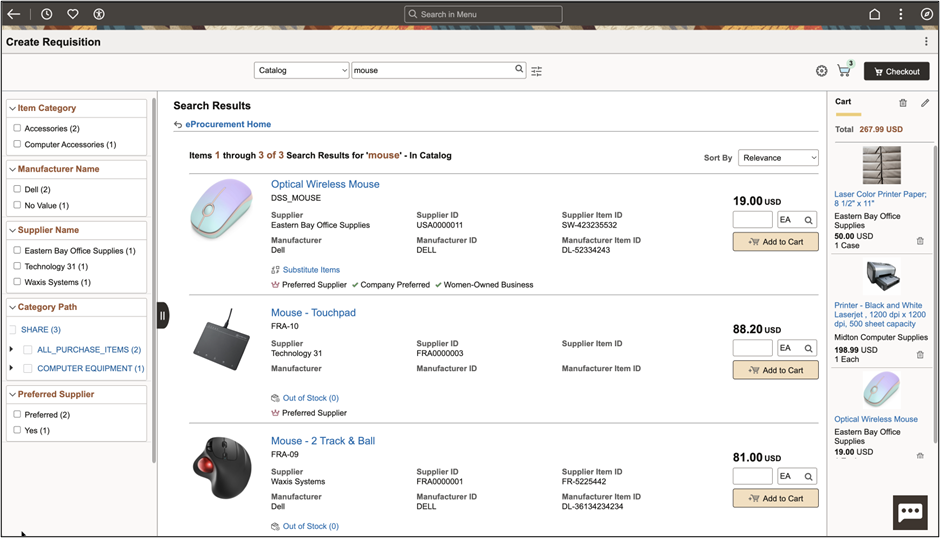Enable the Dell manufacturer filter
The height and width of the screenshot is (538, 940).
coord(17,189)
